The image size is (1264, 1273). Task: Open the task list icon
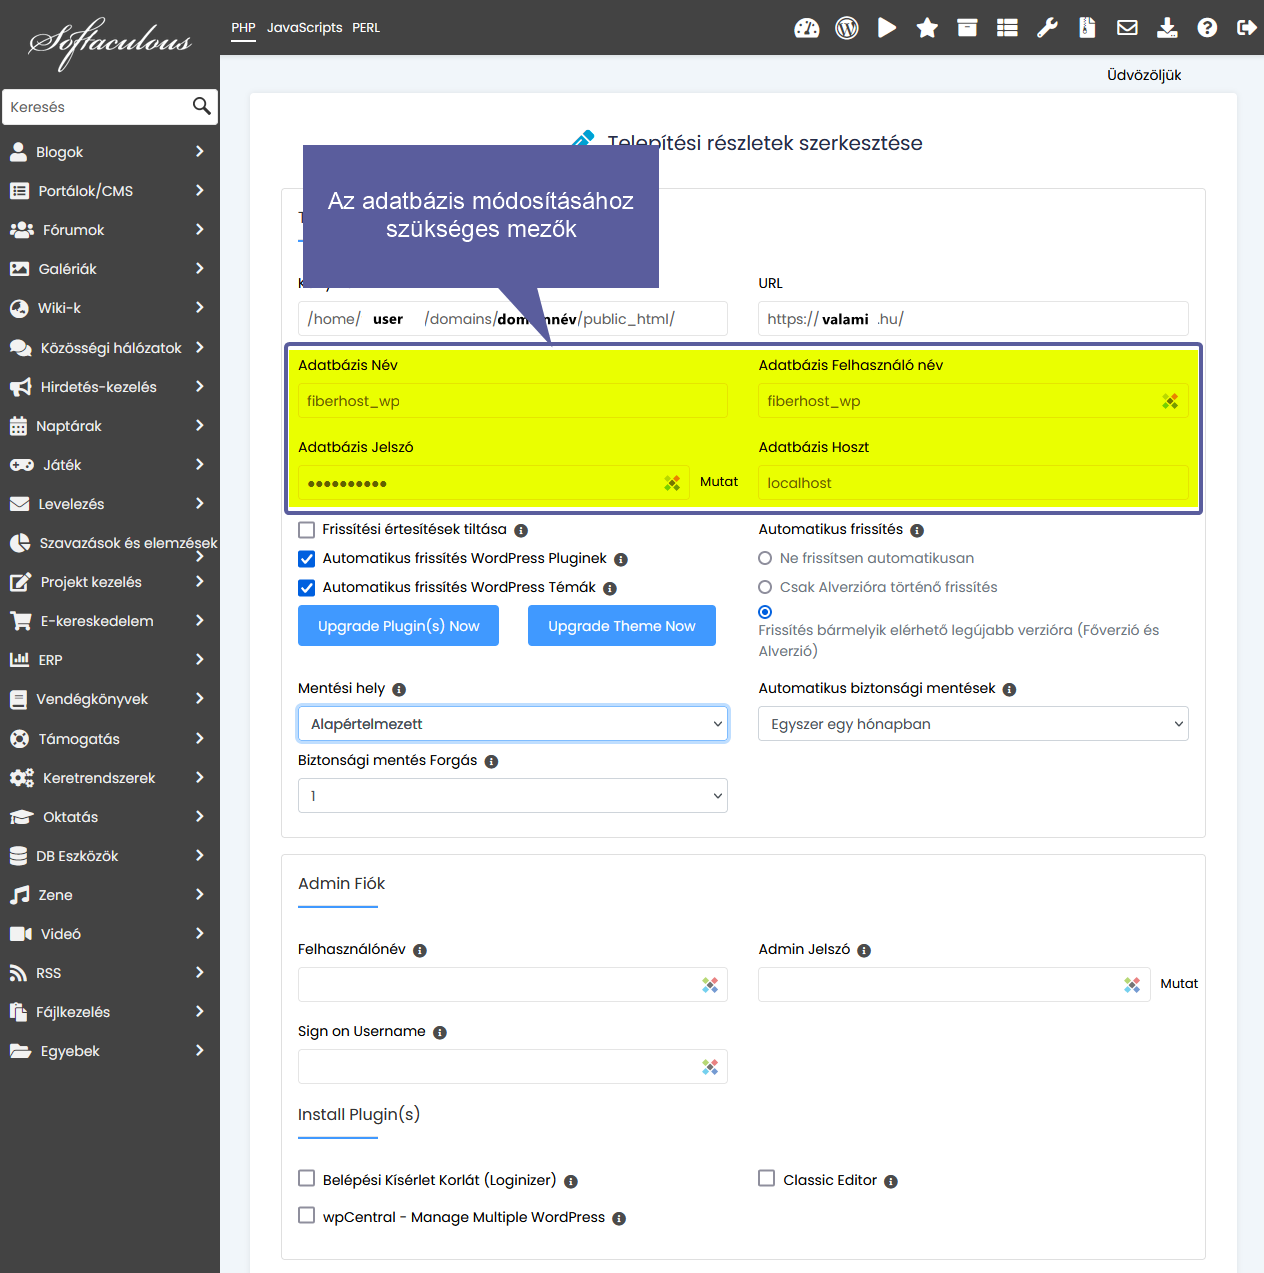tap(1007, 28)
